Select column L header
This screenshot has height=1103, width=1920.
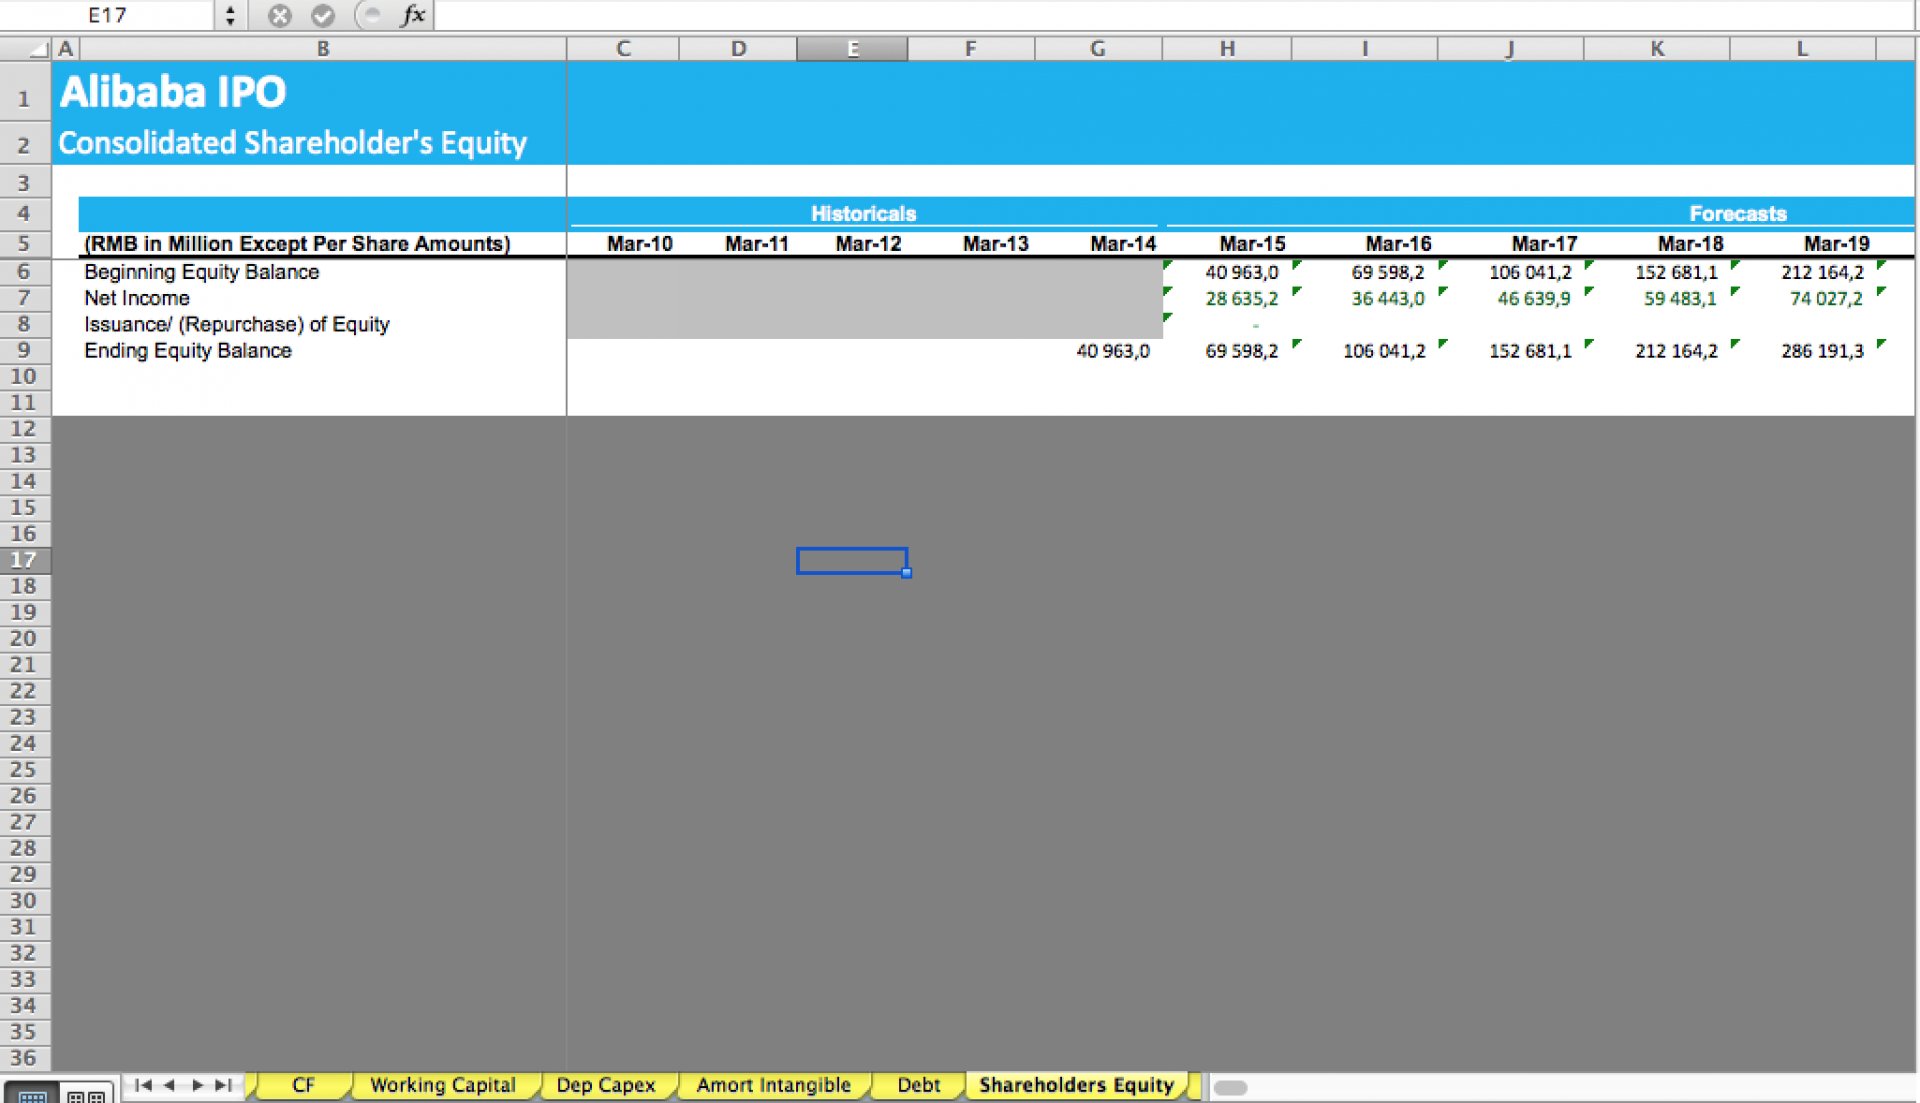(x=1802, y=49)
